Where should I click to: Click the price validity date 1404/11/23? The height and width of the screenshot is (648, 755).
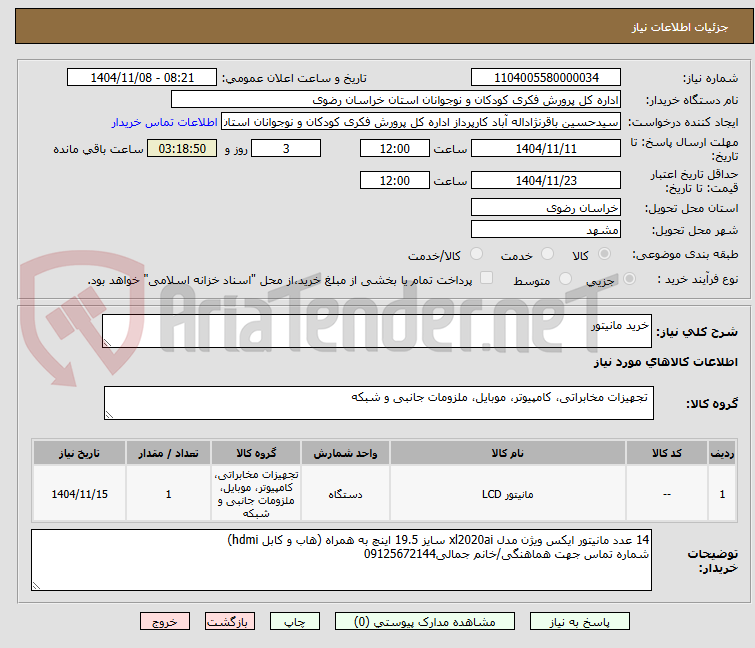tap(546, 180)
